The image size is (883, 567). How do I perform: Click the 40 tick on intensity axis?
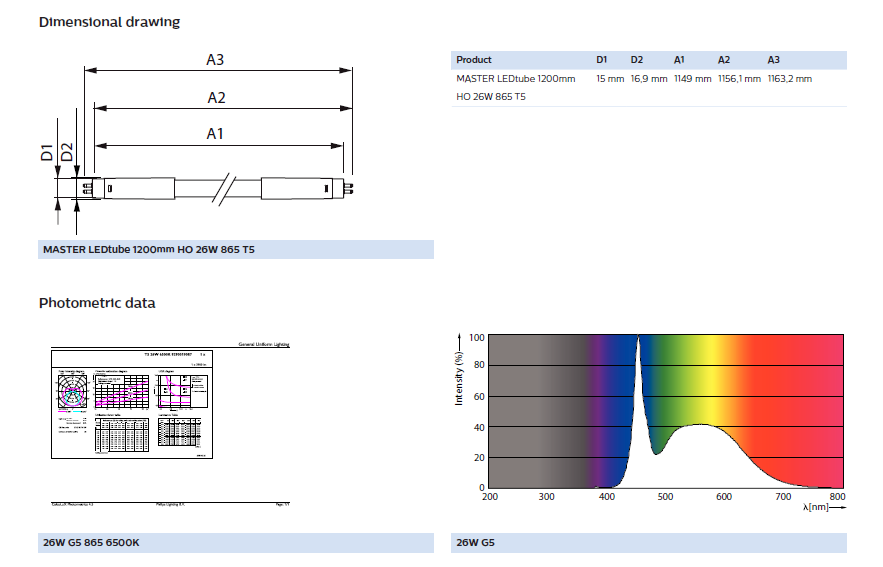pyautogui.click(x=479, y=427)
